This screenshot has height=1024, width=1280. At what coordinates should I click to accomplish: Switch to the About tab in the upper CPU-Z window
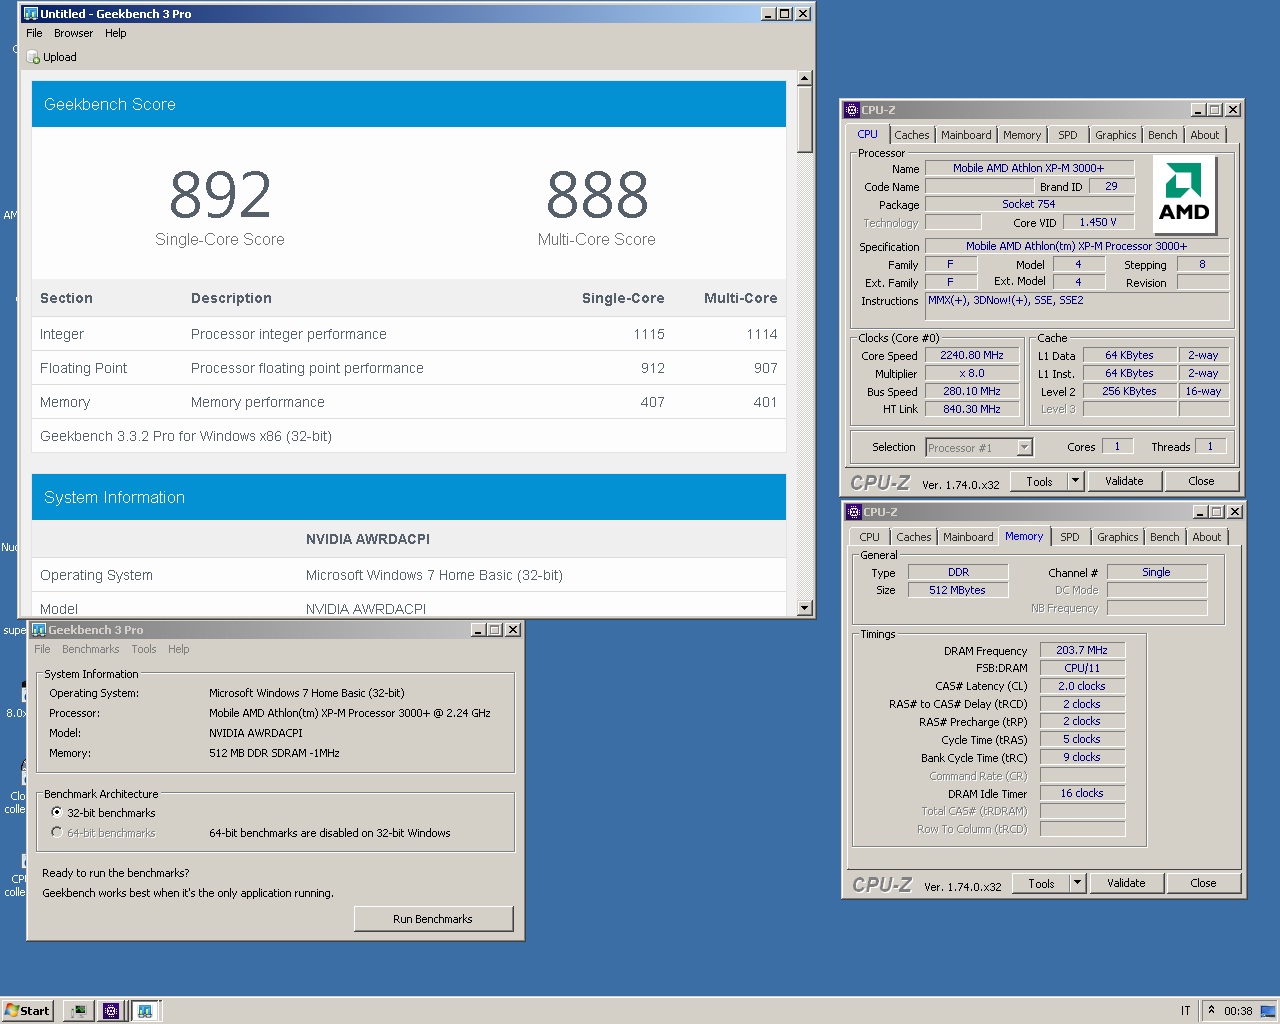click(x=1205, y=135)
